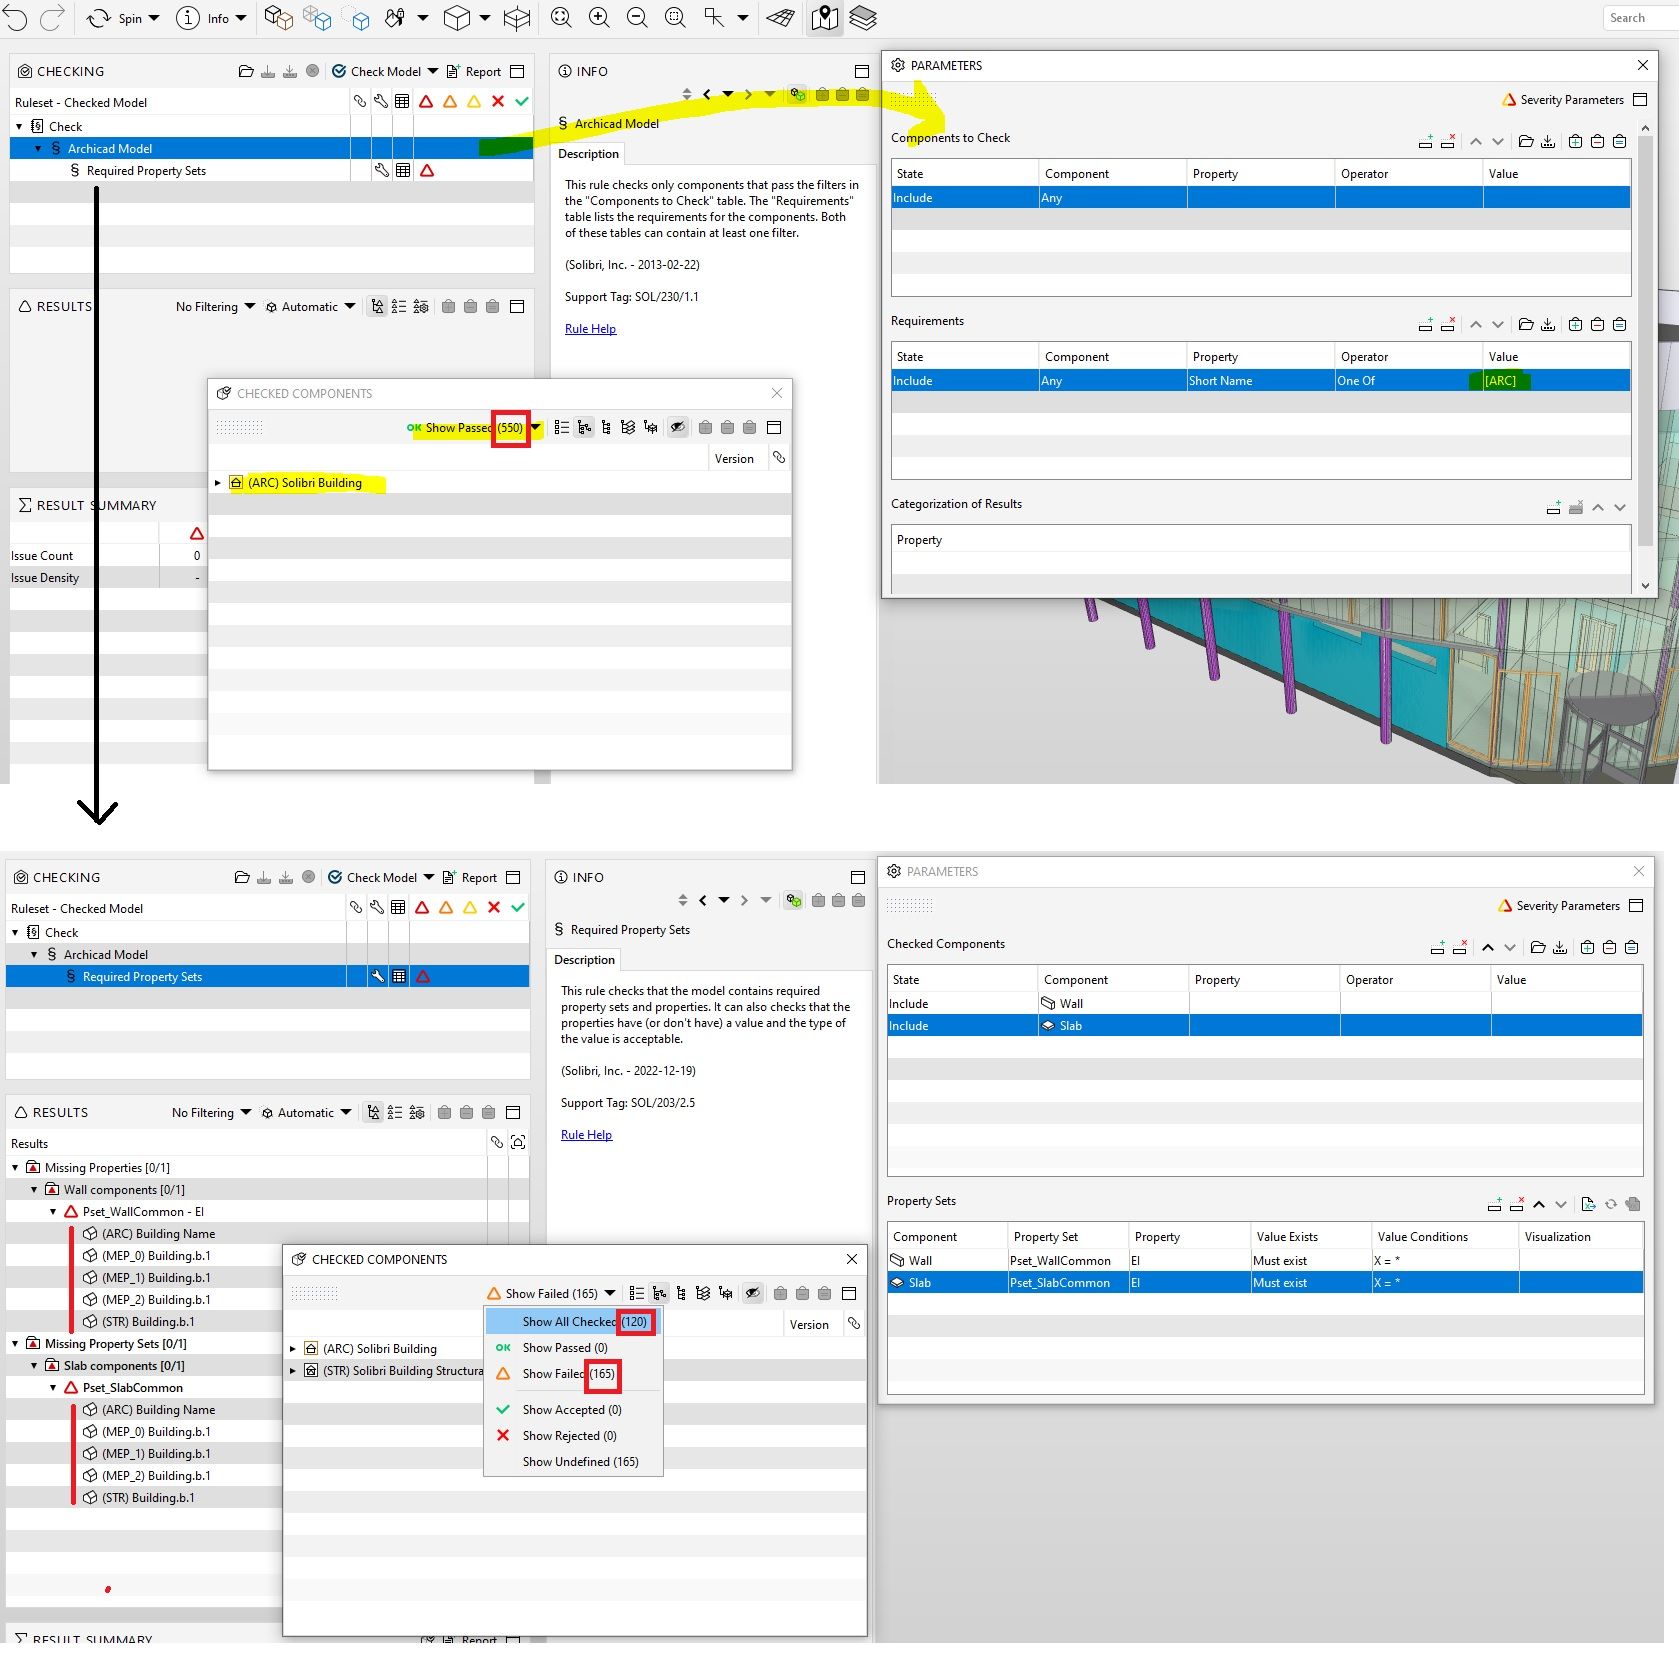Image resolution: width=1679 pixels, height=1655 pixels.
Task: Open the Spin tool dropdown arrow
Action: click(153, 18)
